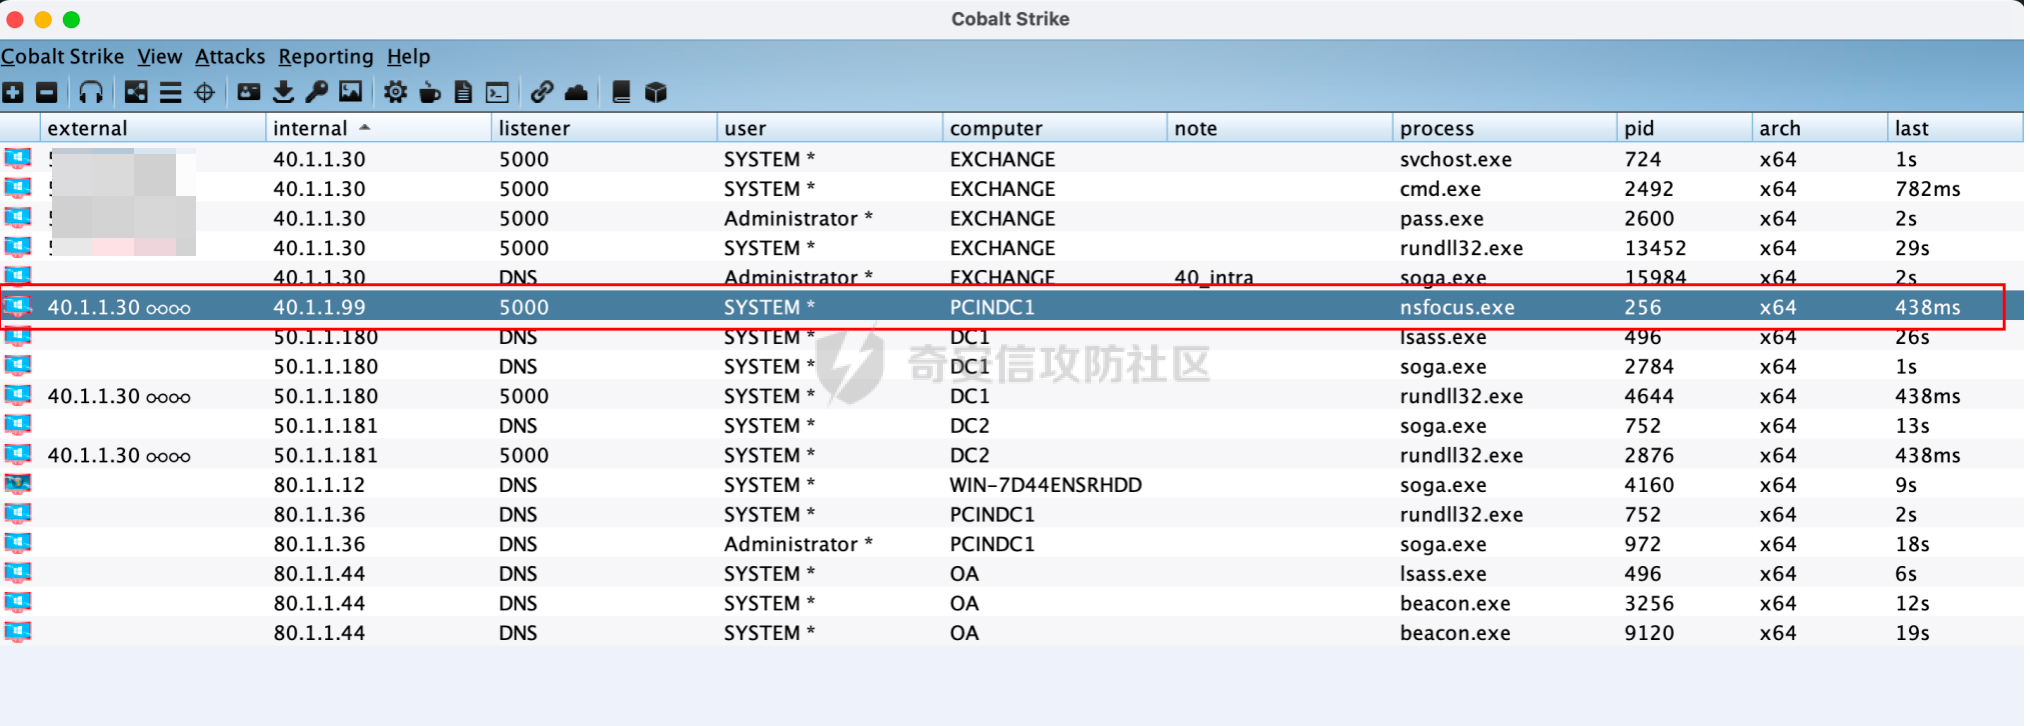The image size is (2030, 726).
Task: Sort by the last column header
Action: [x=1955, y=128]
